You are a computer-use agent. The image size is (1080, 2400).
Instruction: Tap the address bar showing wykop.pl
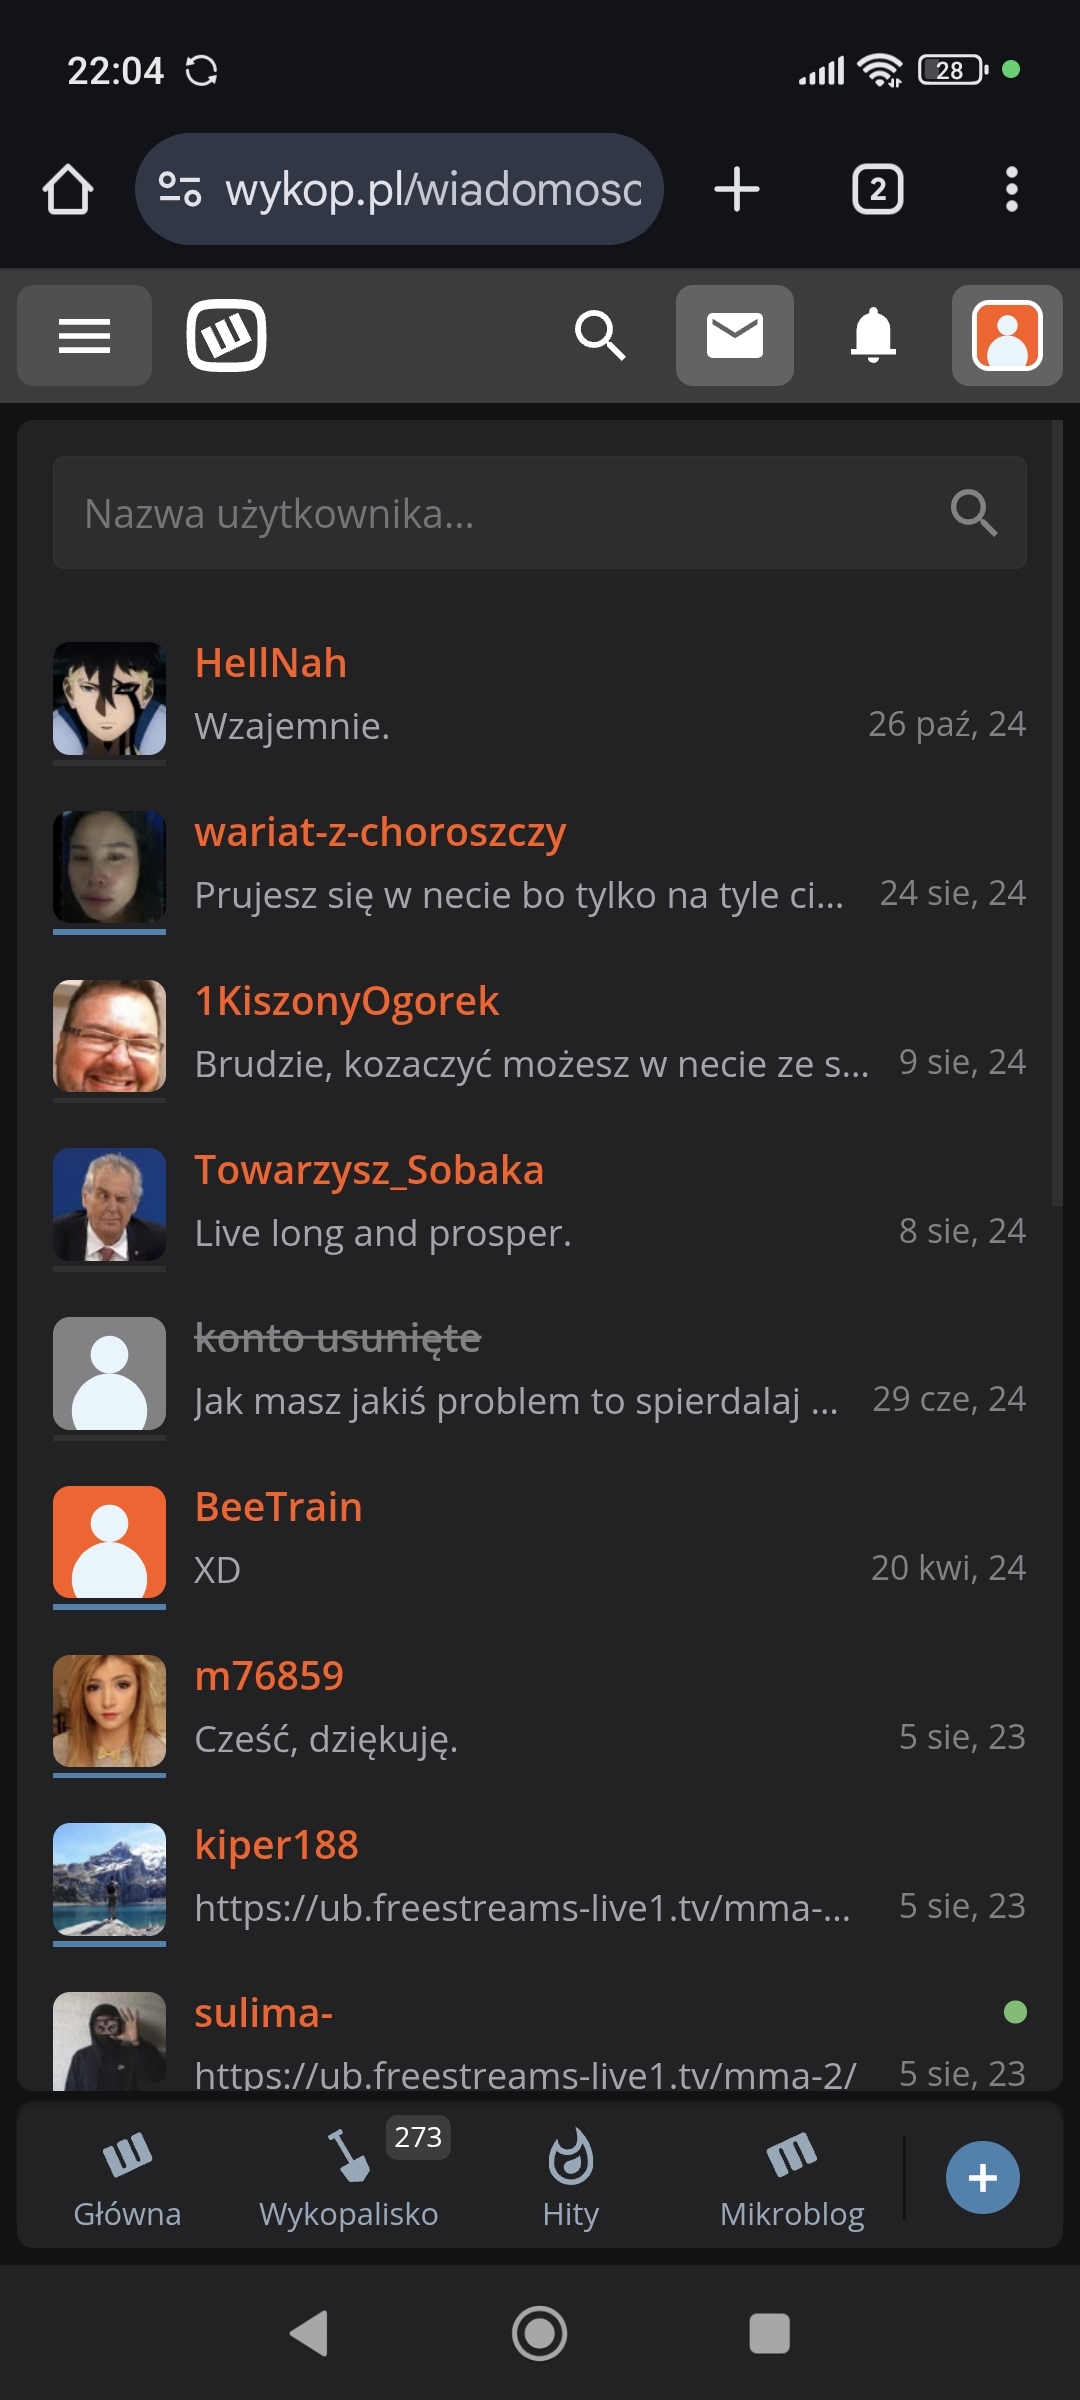[x=399, y=189]
